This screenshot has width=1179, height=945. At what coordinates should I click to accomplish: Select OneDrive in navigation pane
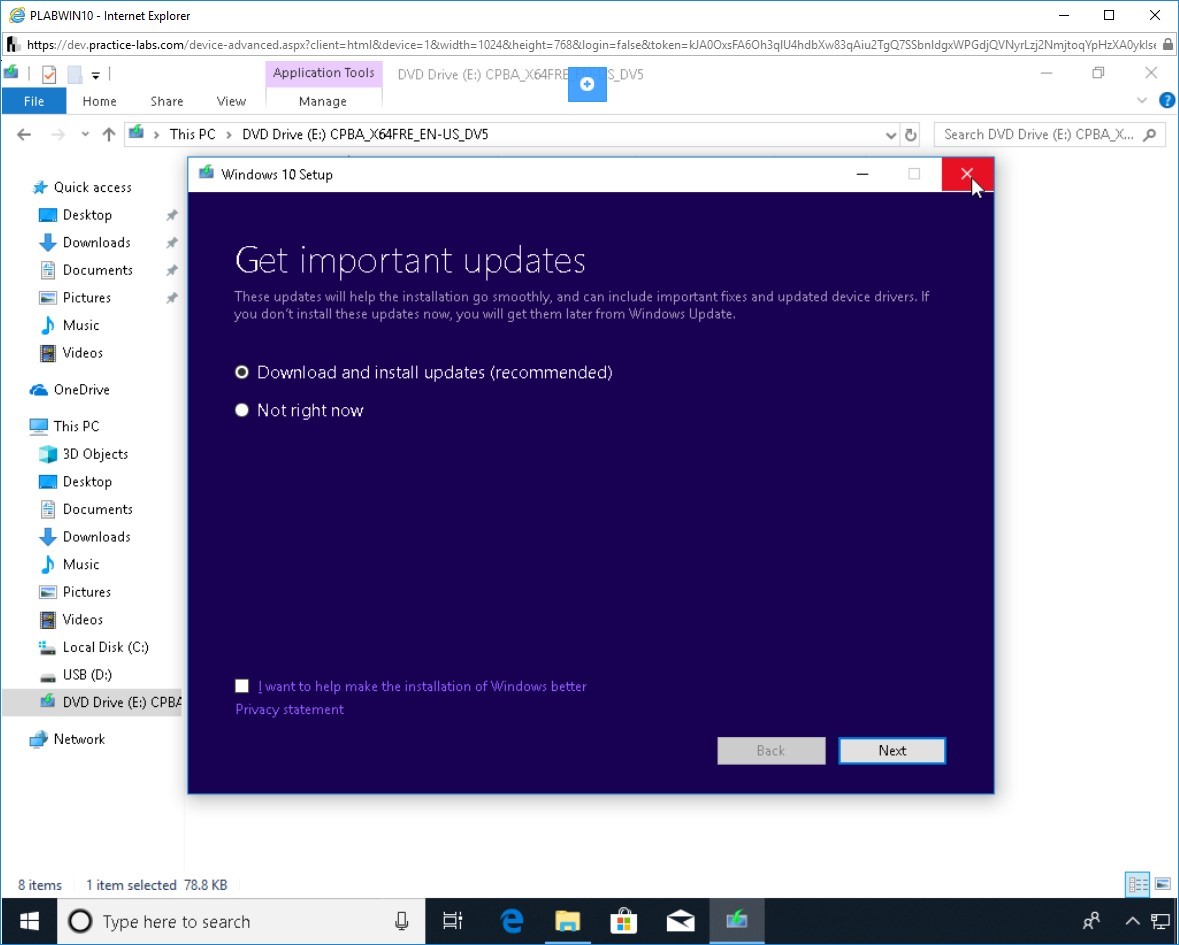(x=81, y=389)
